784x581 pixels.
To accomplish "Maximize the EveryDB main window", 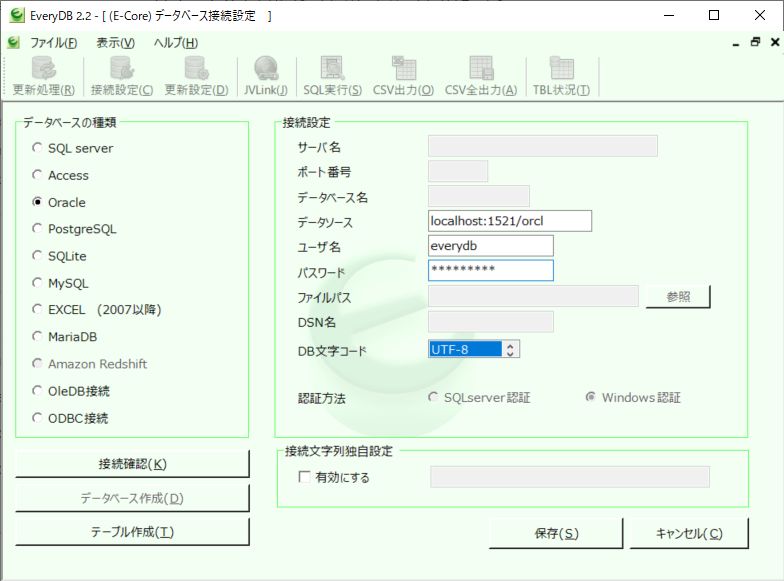I will click(x=714, y=16).
